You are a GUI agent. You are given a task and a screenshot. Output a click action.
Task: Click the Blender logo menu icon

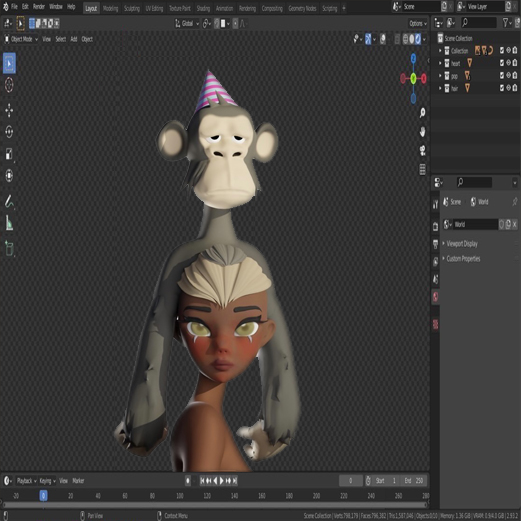[x=6, y=6]
